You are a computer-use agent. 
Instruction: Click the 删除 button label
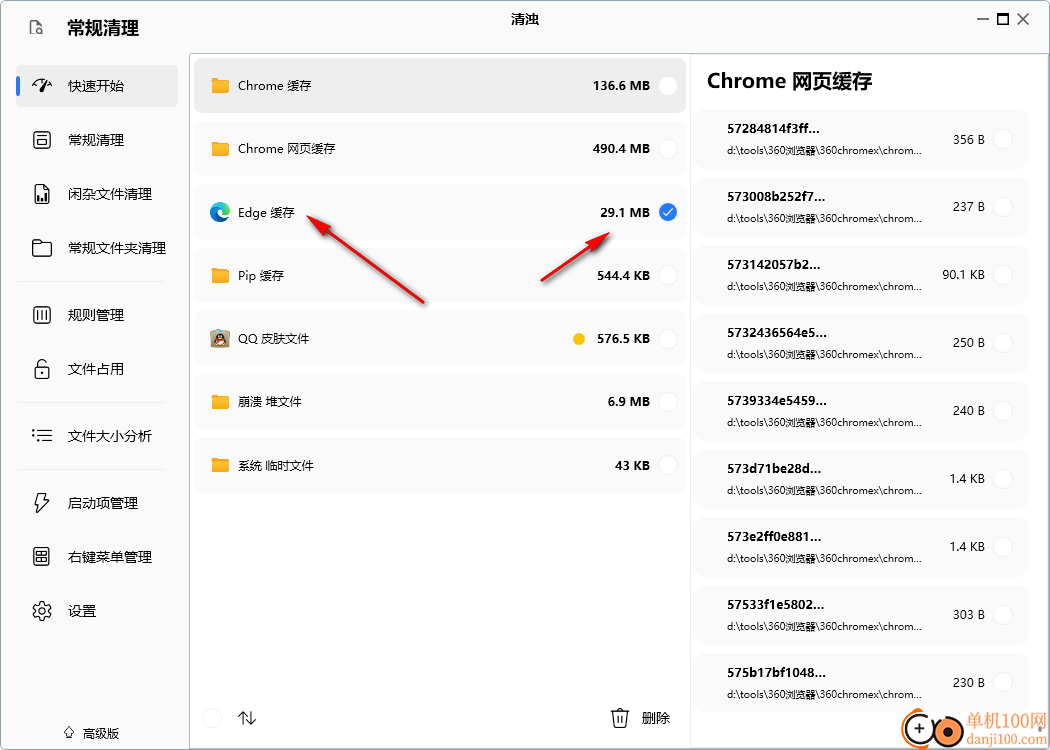tap(656, 719)
